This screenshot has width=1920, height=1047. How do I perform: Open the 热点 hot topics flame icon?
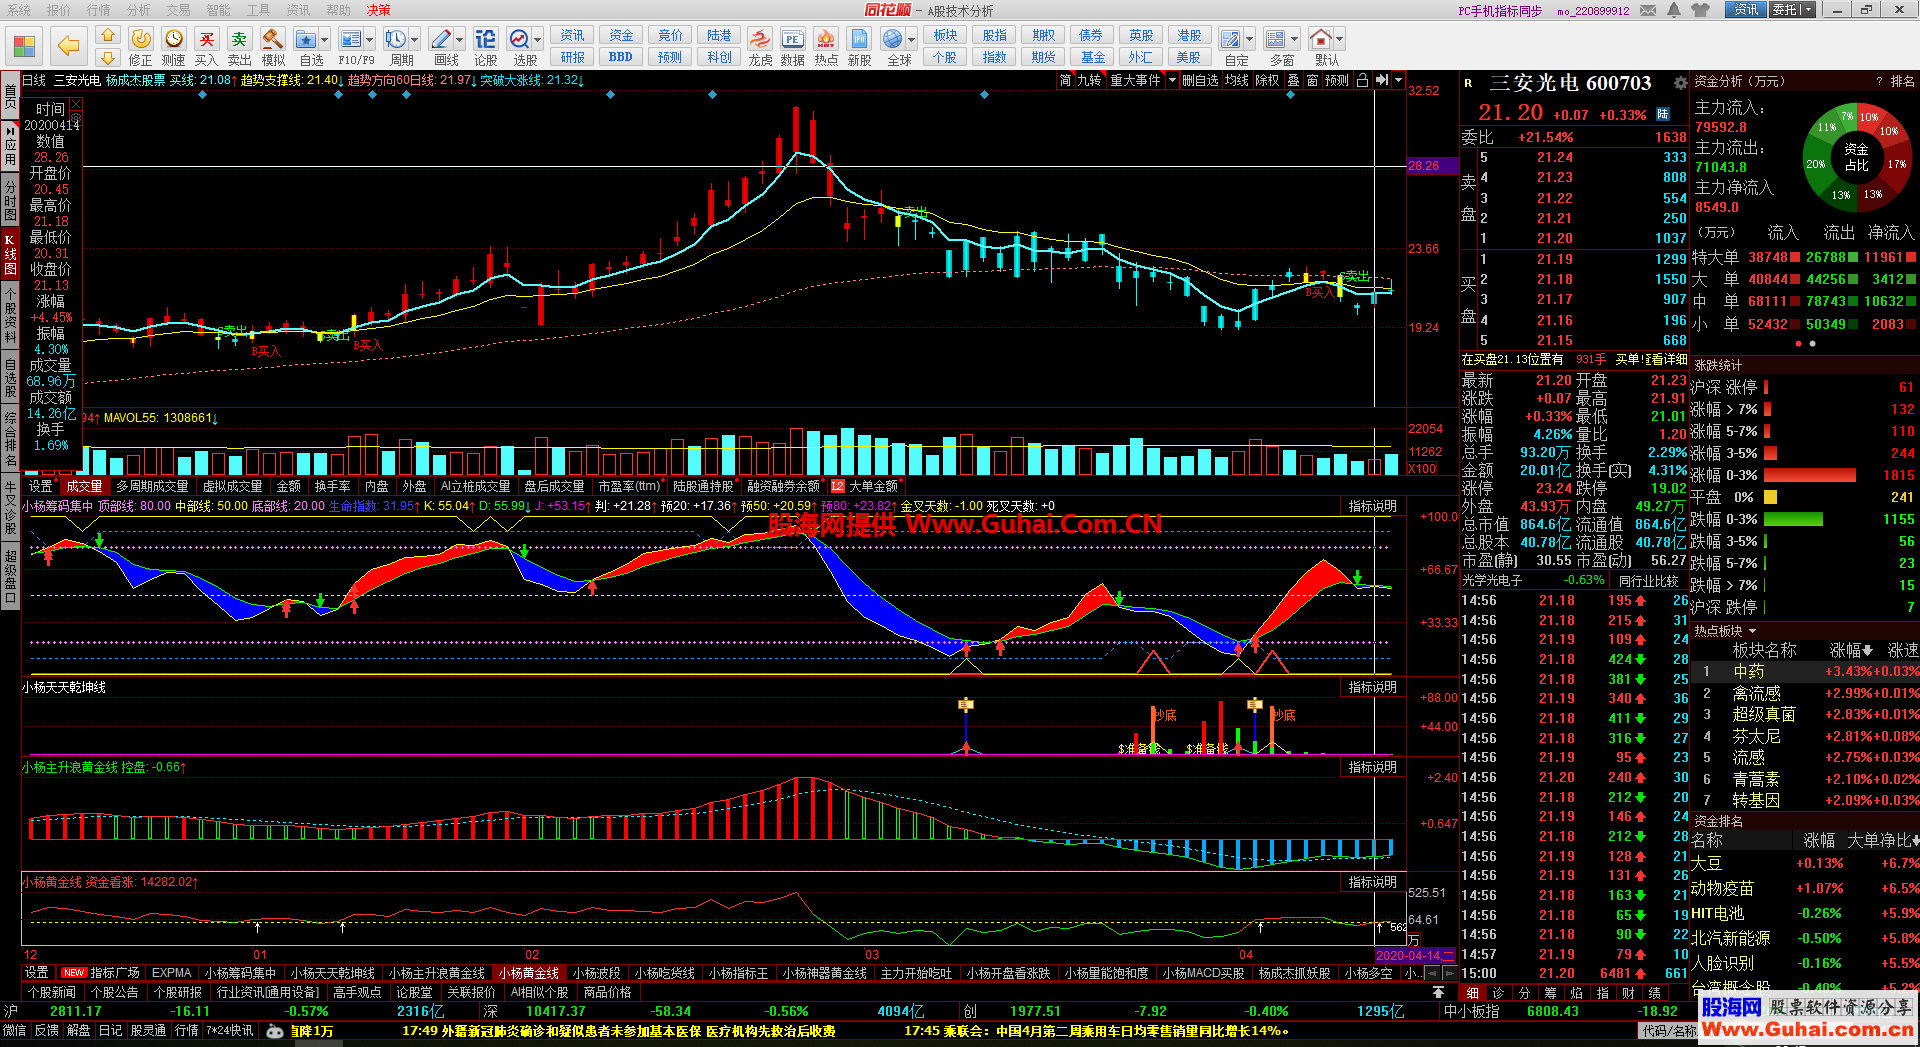(x=826, y=46)
